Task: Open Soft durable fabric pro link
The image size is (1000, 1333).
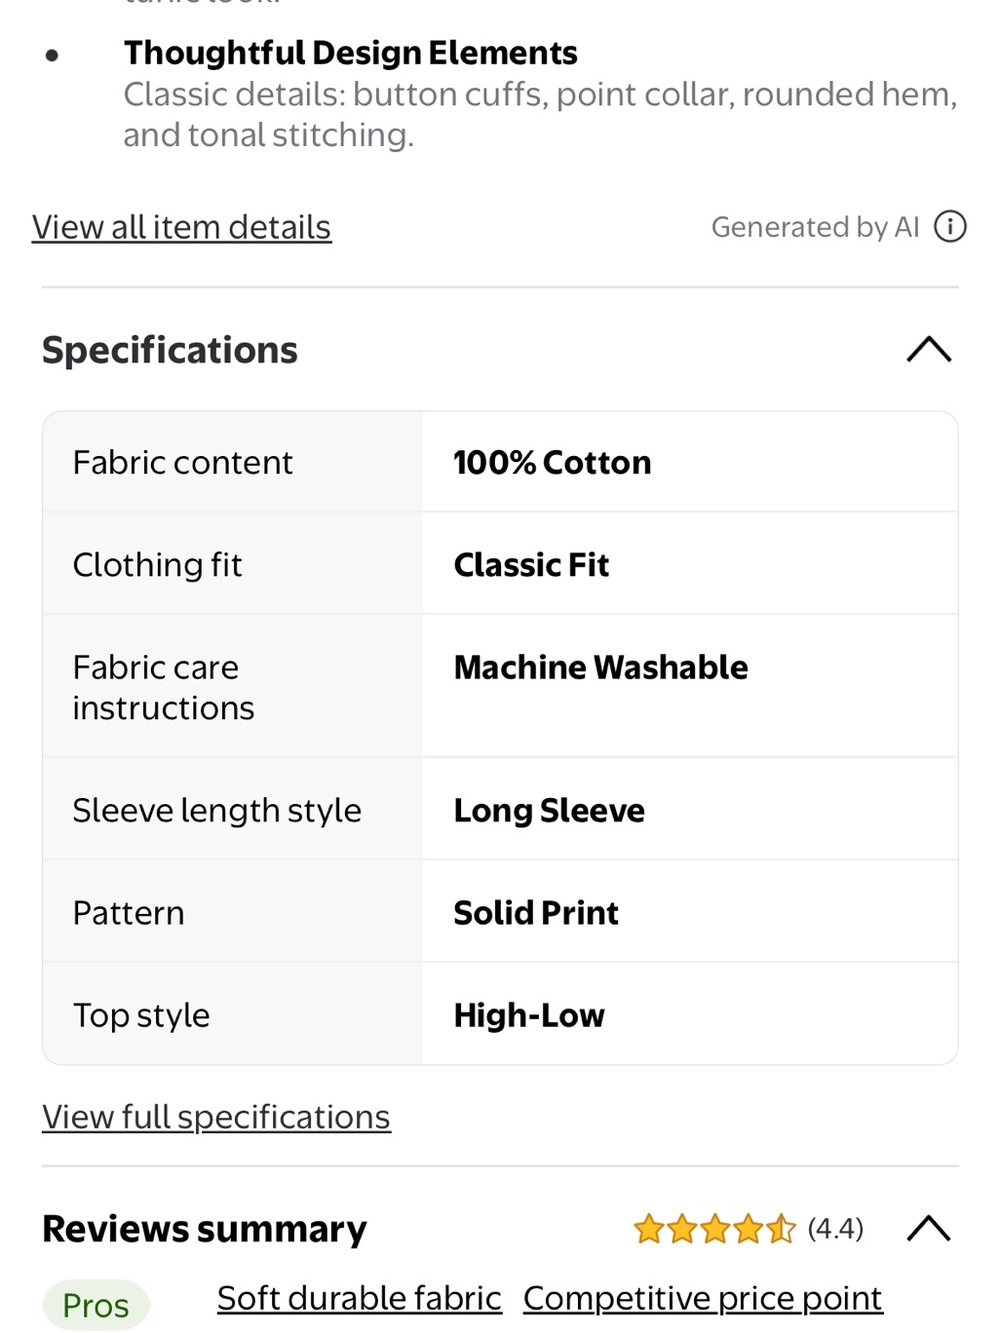Action: (x=359, y=1298)
